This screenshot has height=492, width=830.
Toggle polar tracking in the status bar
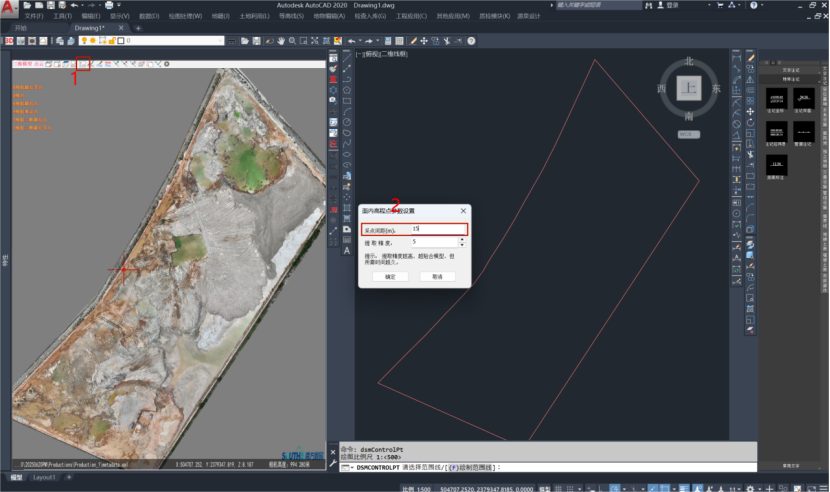614,488
